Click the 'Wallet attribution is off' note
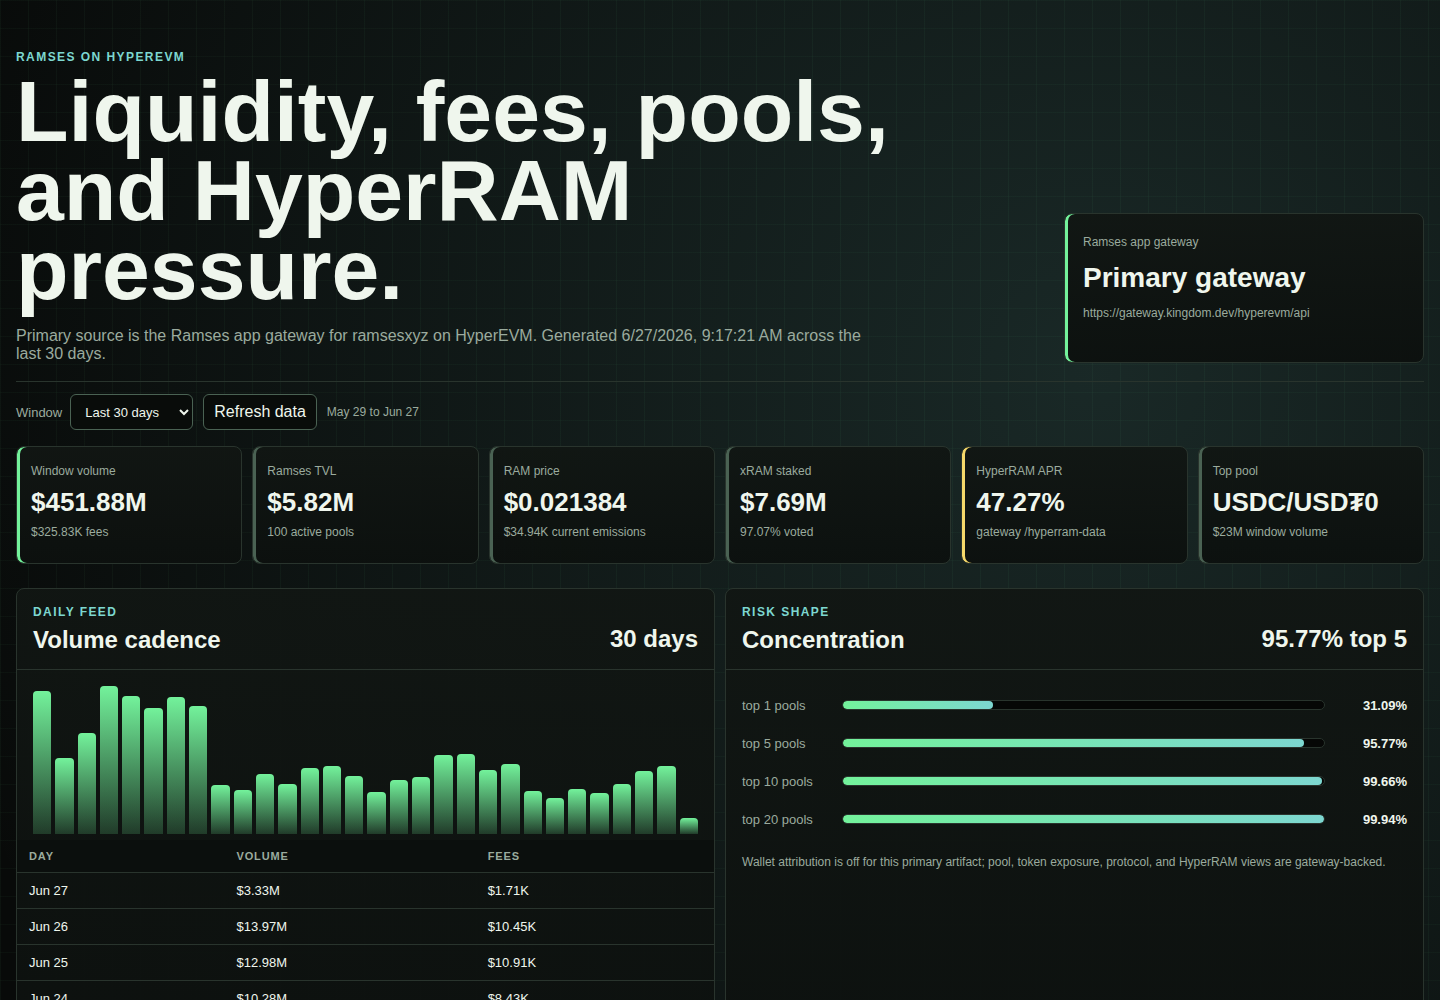 point(1063,862)
